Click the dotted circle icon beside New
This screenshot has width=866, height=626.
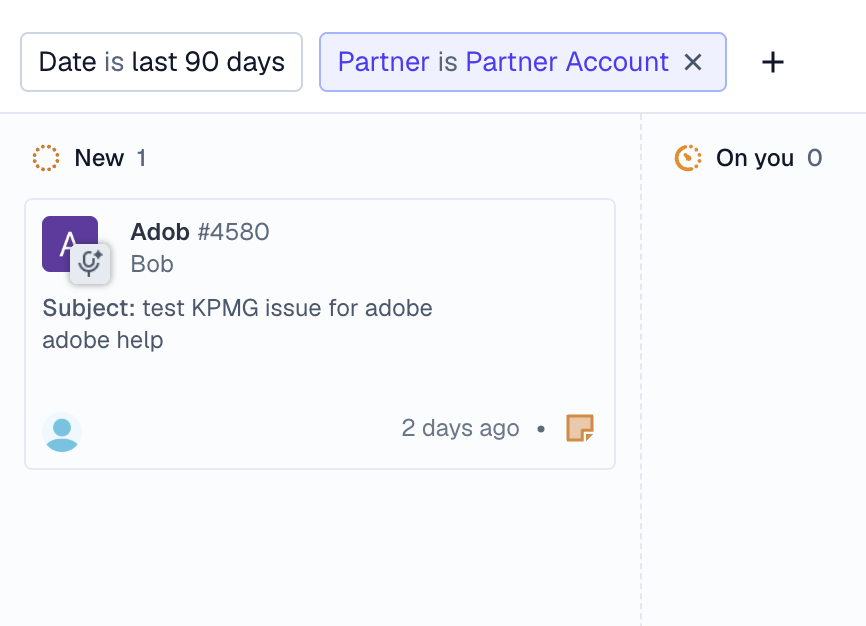tap(47, 157)
